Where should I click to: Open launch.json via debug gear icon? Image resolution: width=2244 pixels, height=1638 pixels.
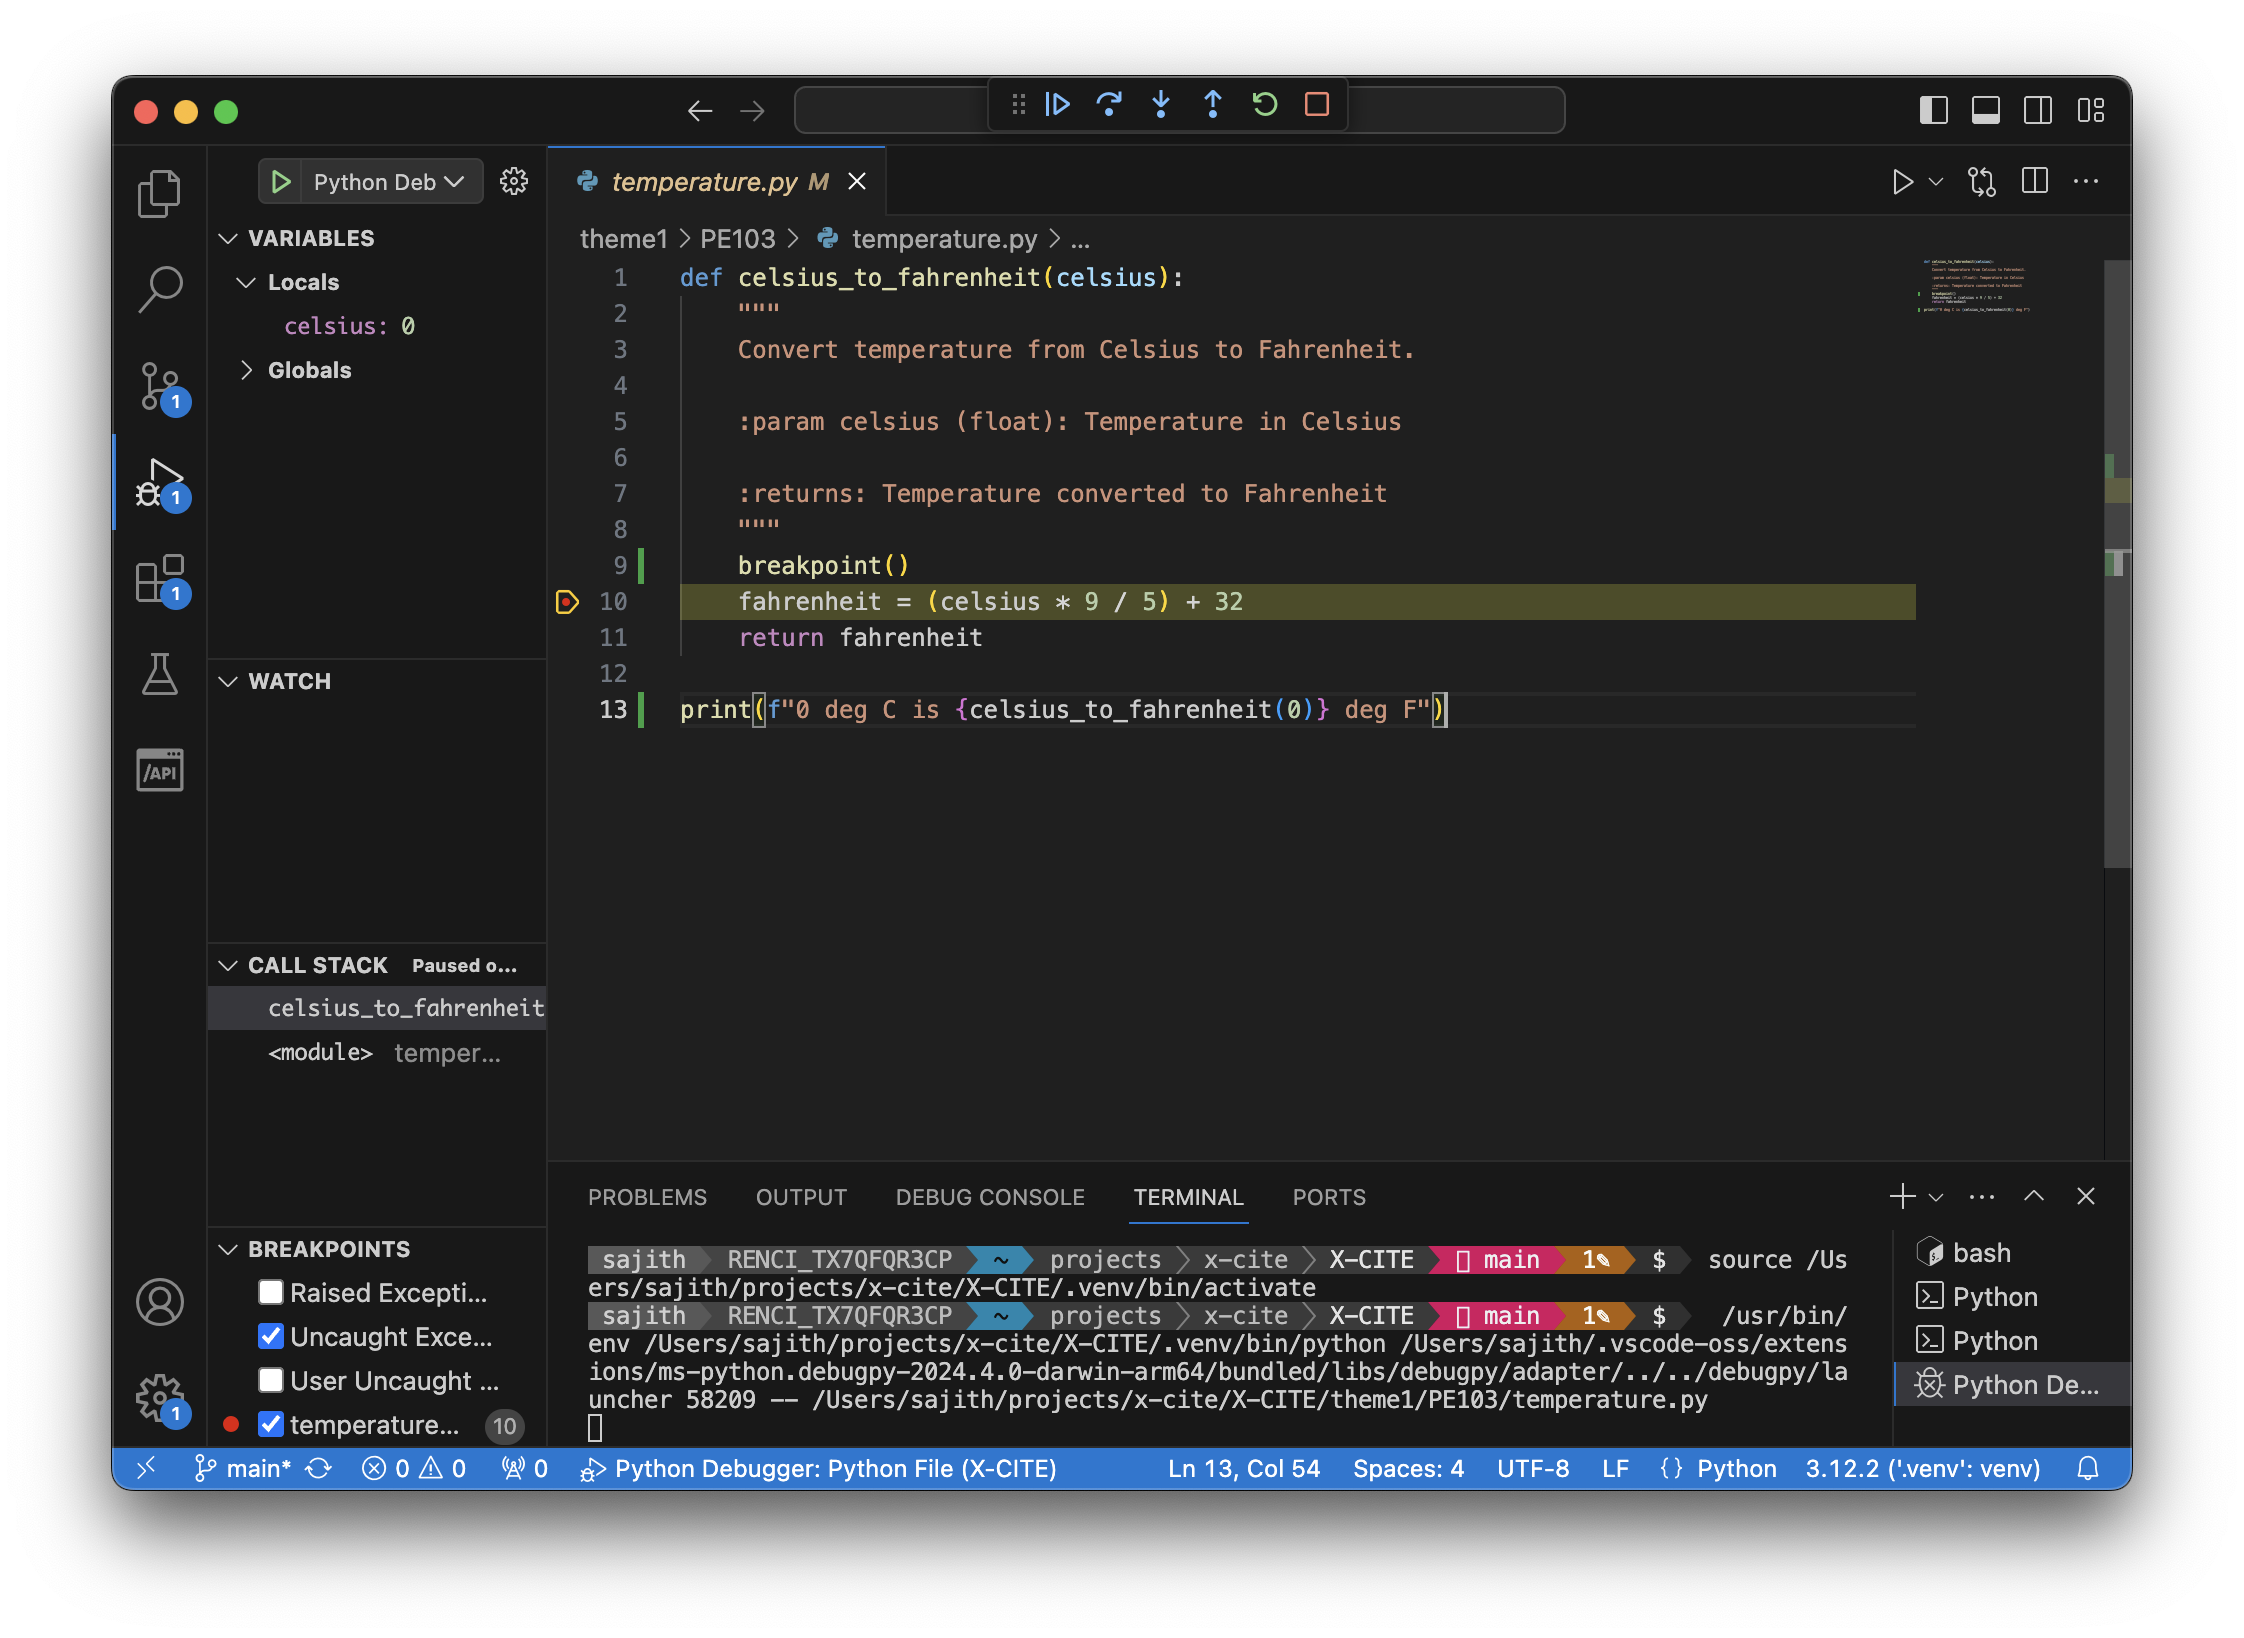(x=514, y=182)
